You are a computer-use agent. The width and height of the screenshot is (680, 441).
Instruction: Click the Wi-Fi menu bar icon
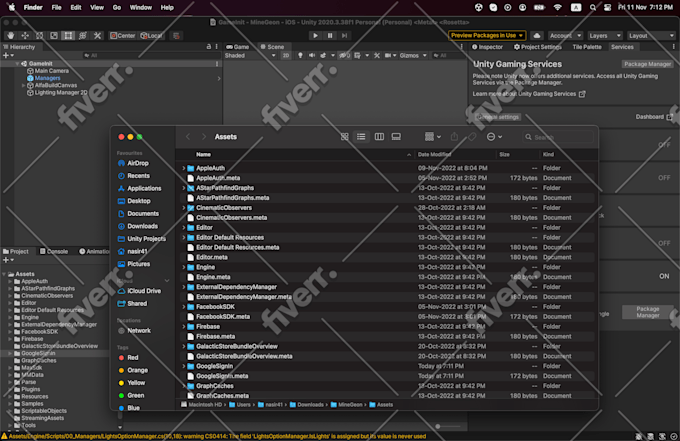click(558, 7)
